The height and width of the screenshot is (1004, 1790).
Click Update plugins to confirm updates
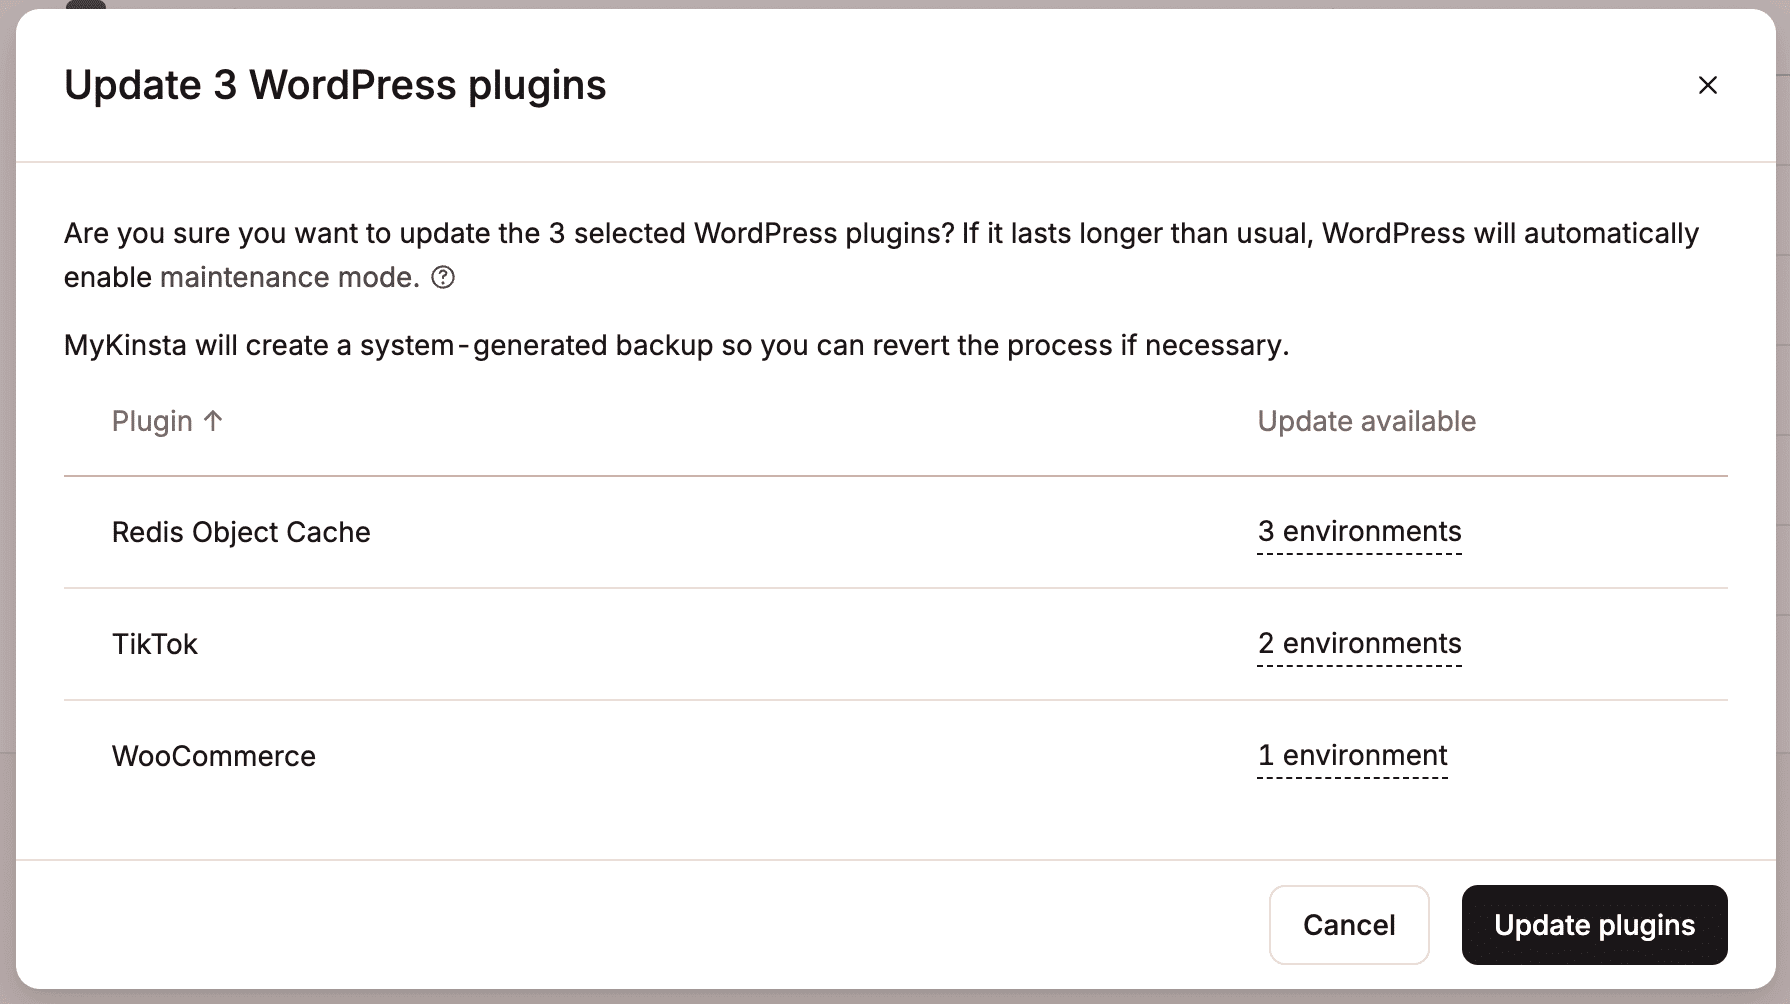(1594, 925)
